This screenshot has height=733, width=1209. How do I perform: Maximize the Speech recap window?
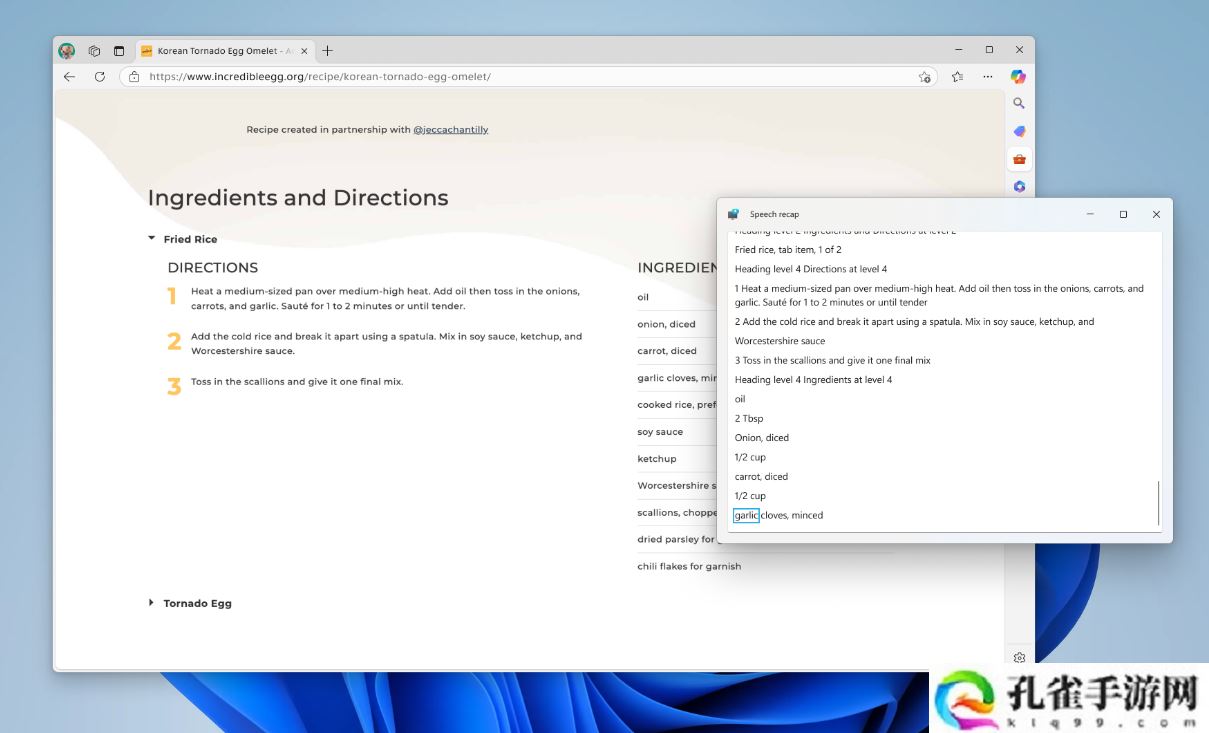pos(1123,214)
